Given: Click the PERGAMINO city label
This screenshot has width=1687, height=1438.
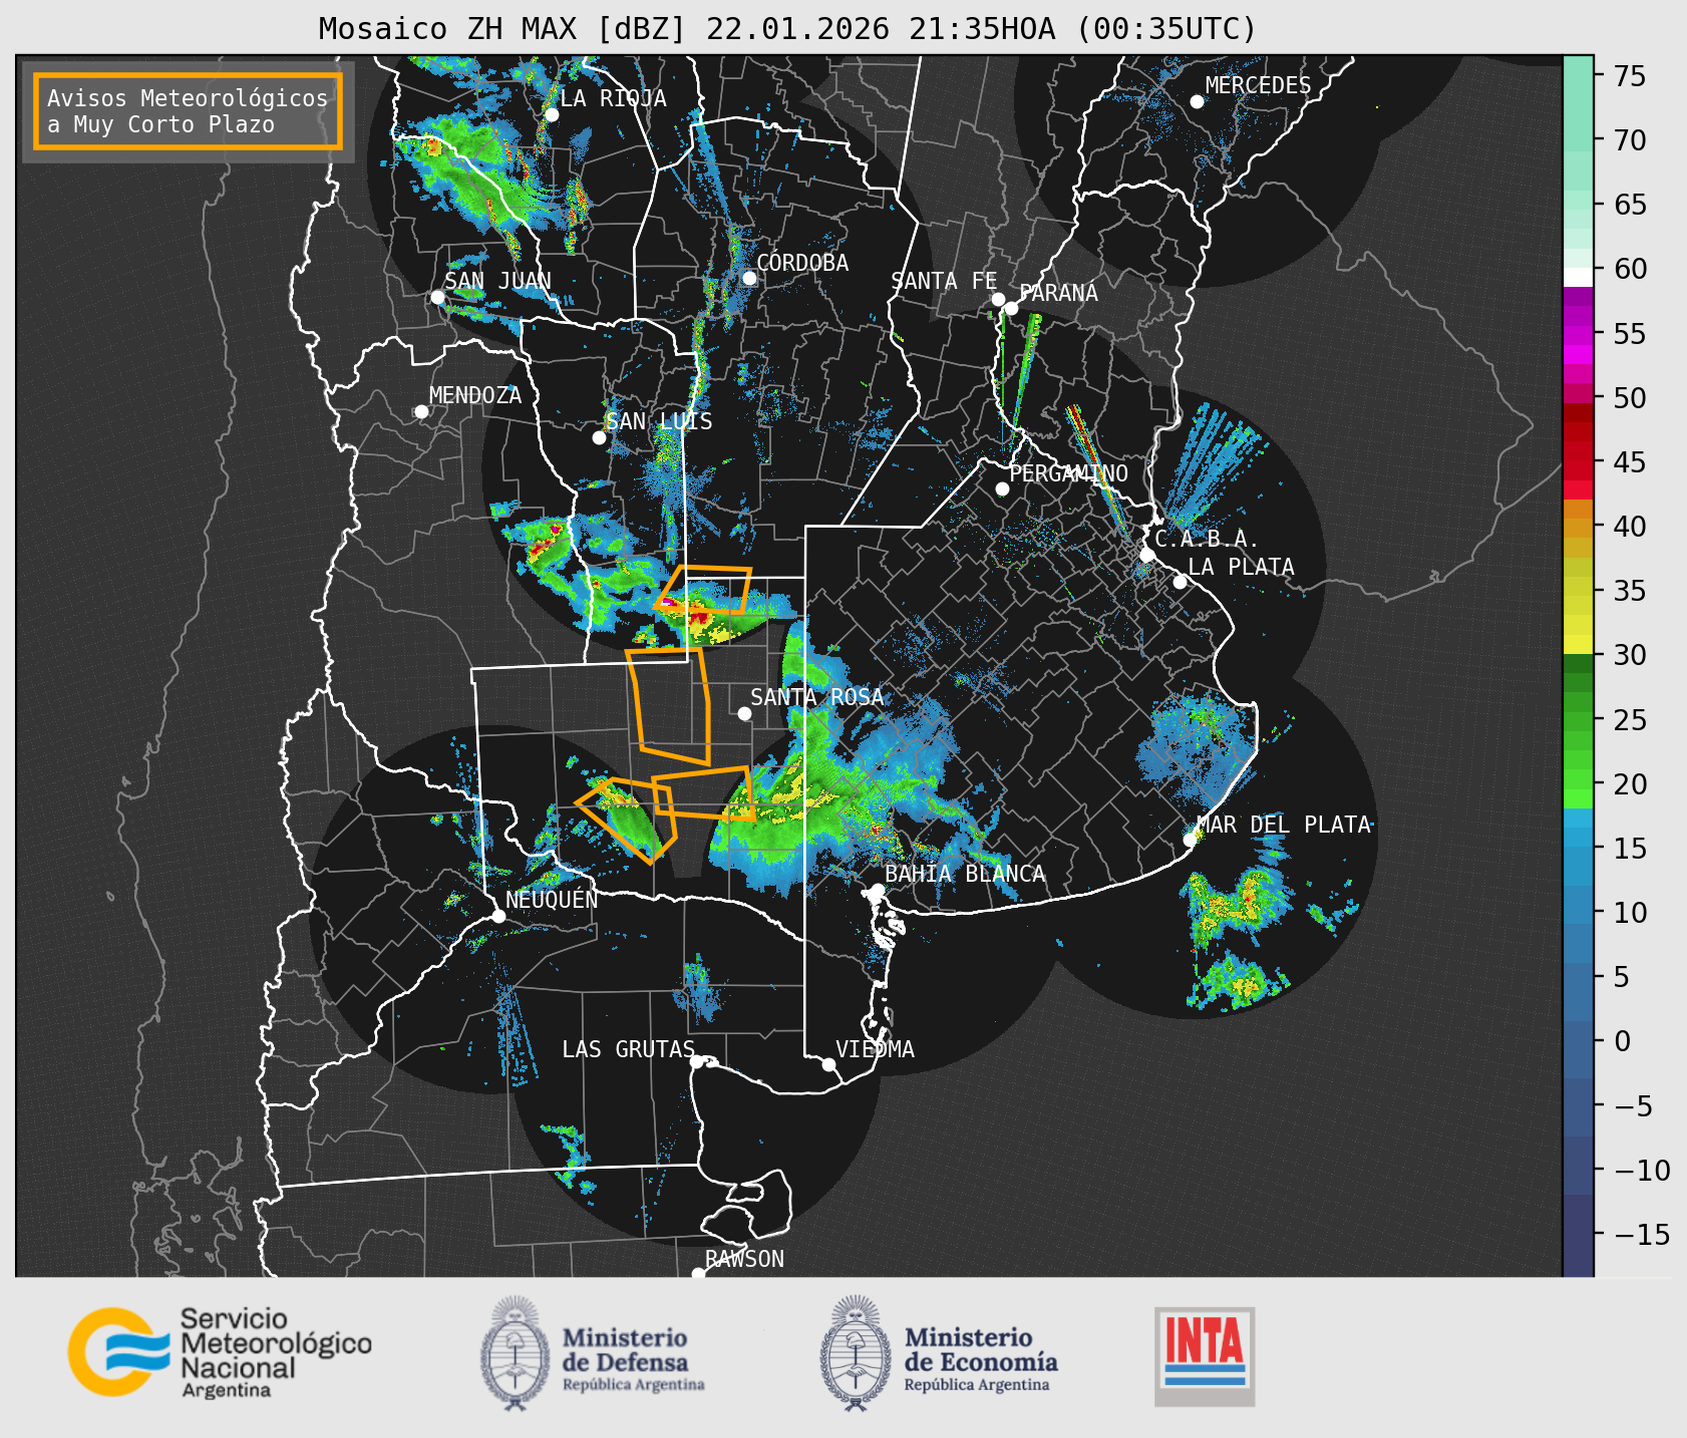Looking at the screenshot, I should point(1068,473).
